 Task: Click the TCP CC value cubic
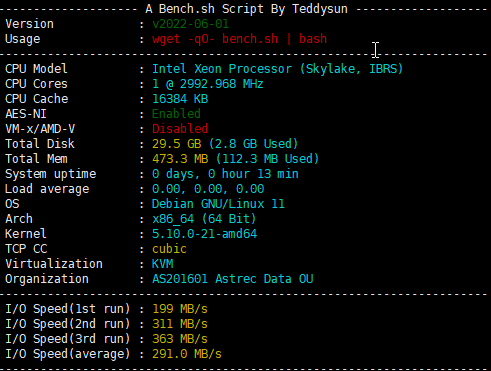[x=169, y=249]
